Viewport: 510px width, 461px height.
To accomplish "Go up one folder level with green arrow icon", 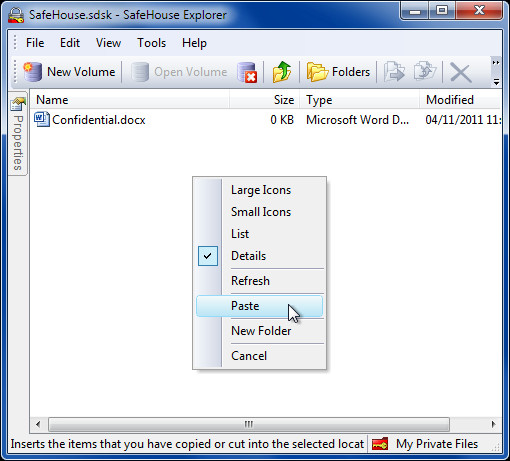I will tap(282, 72).
